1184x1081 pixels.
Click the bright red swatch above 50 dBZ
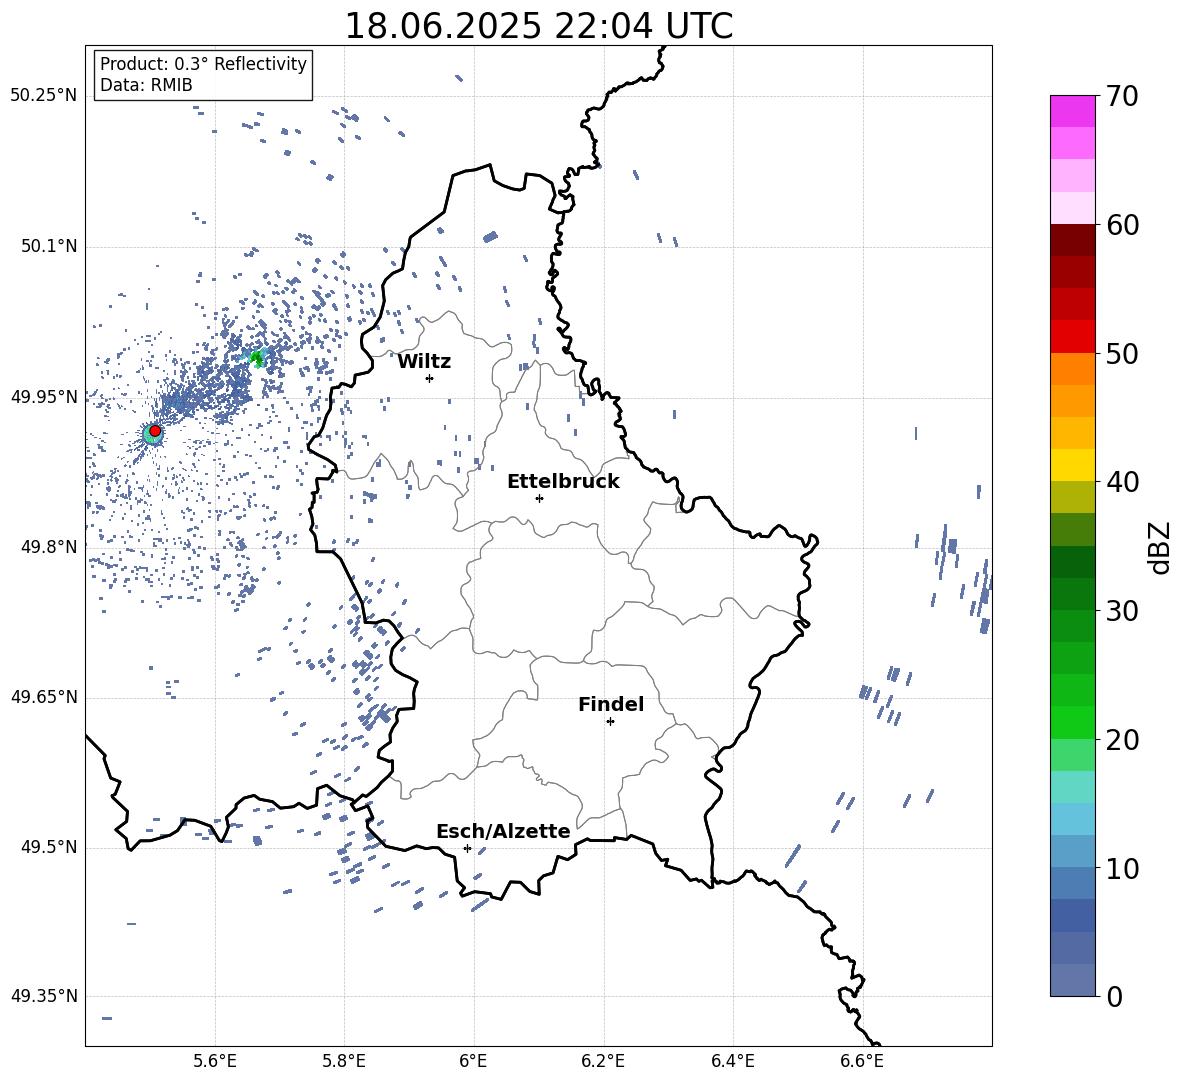click(1073, 337)
